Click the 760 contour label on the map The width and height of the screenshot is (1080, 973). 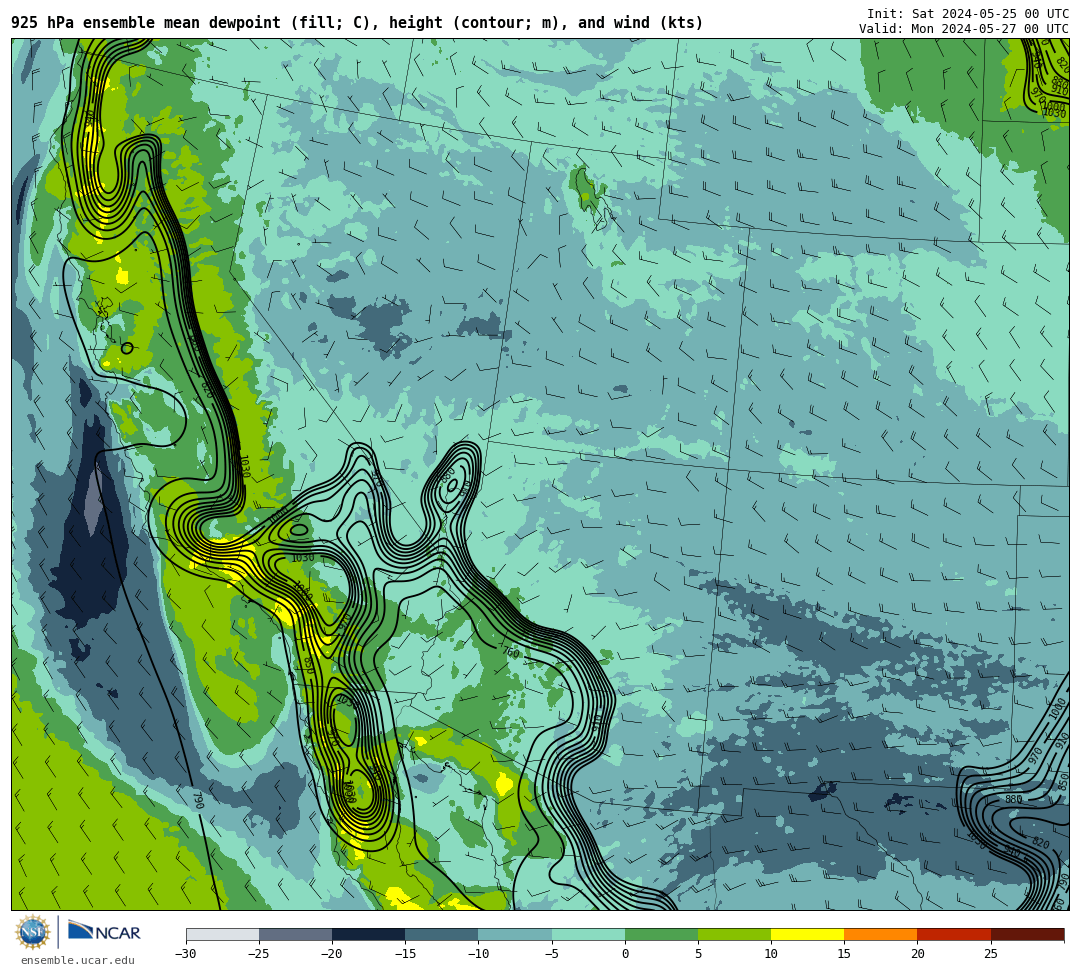(510, 651)
